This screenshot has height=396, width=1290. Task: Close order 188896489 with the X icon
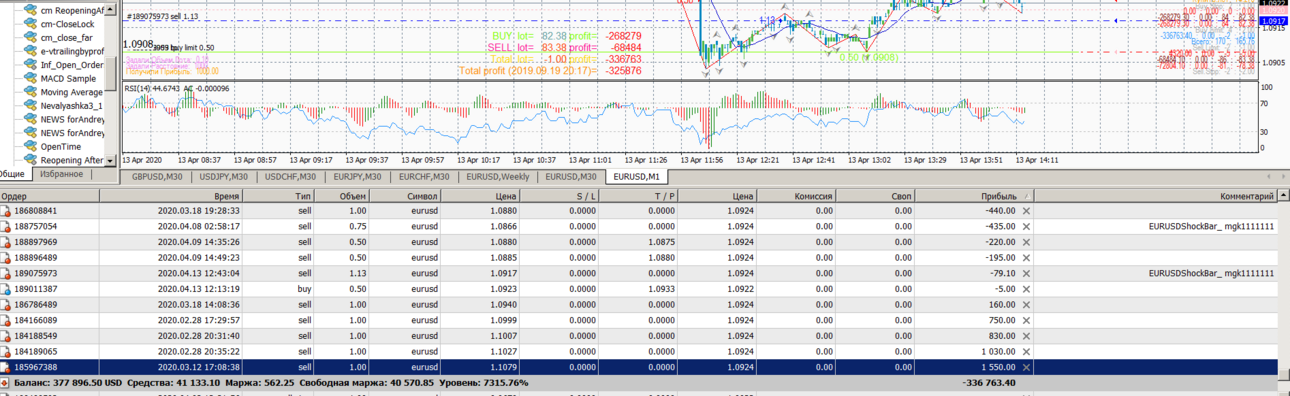click(x=1026, y=257)
